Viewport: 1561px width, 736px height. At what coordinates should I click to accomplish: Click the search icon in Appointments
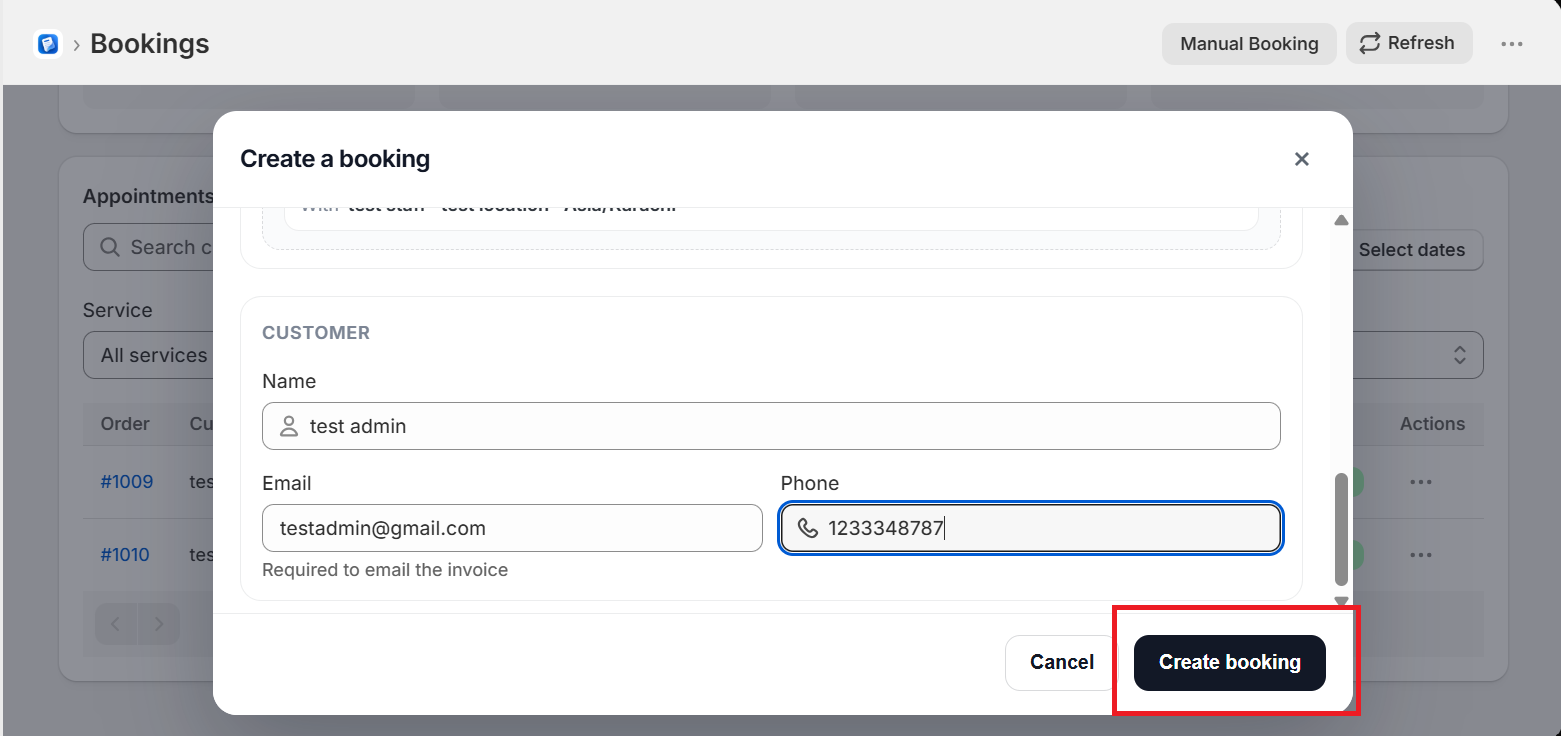click(110, 247)
